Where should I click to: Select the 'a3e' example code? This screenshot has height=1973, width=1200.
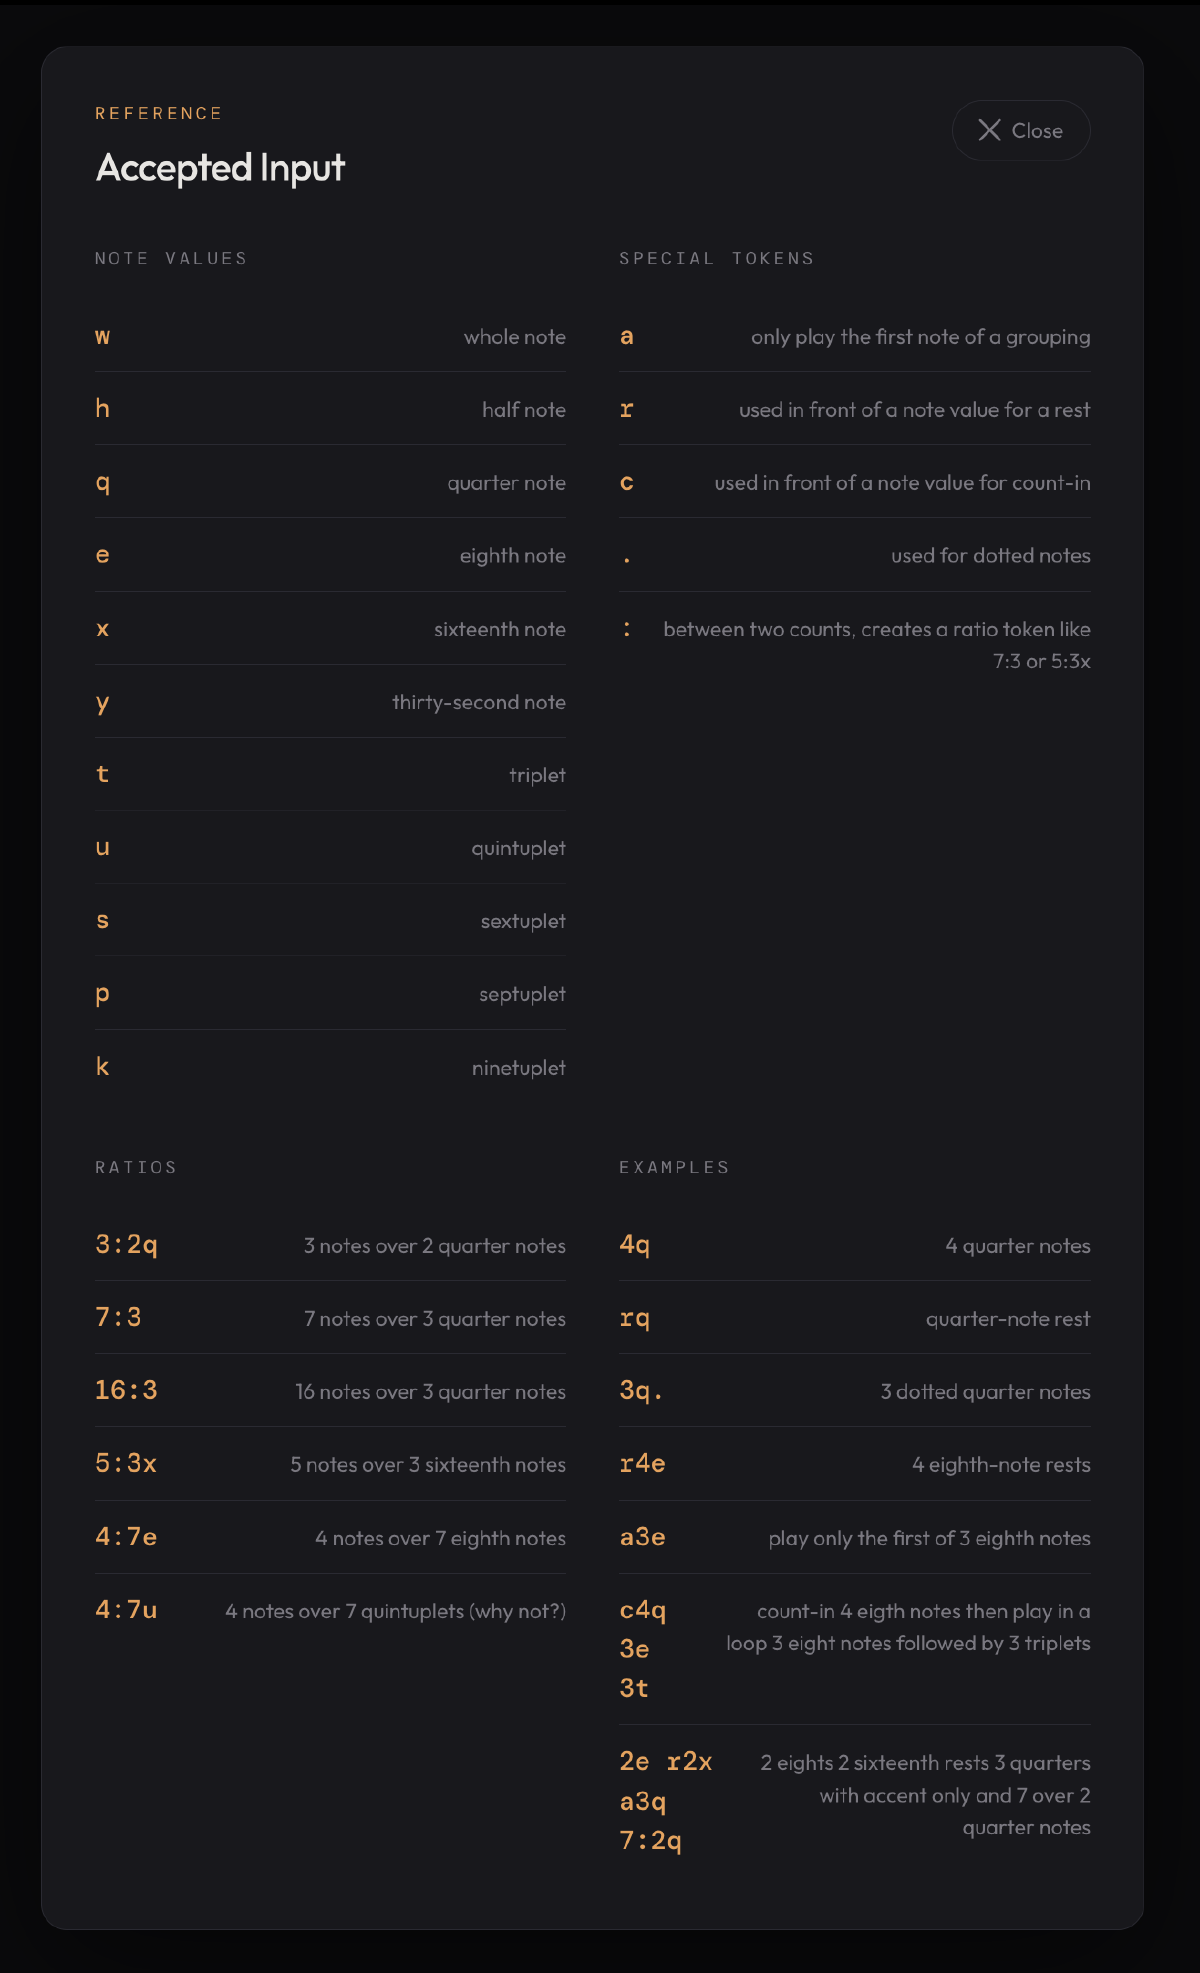pyautogui.click(x=642, y=1537)
